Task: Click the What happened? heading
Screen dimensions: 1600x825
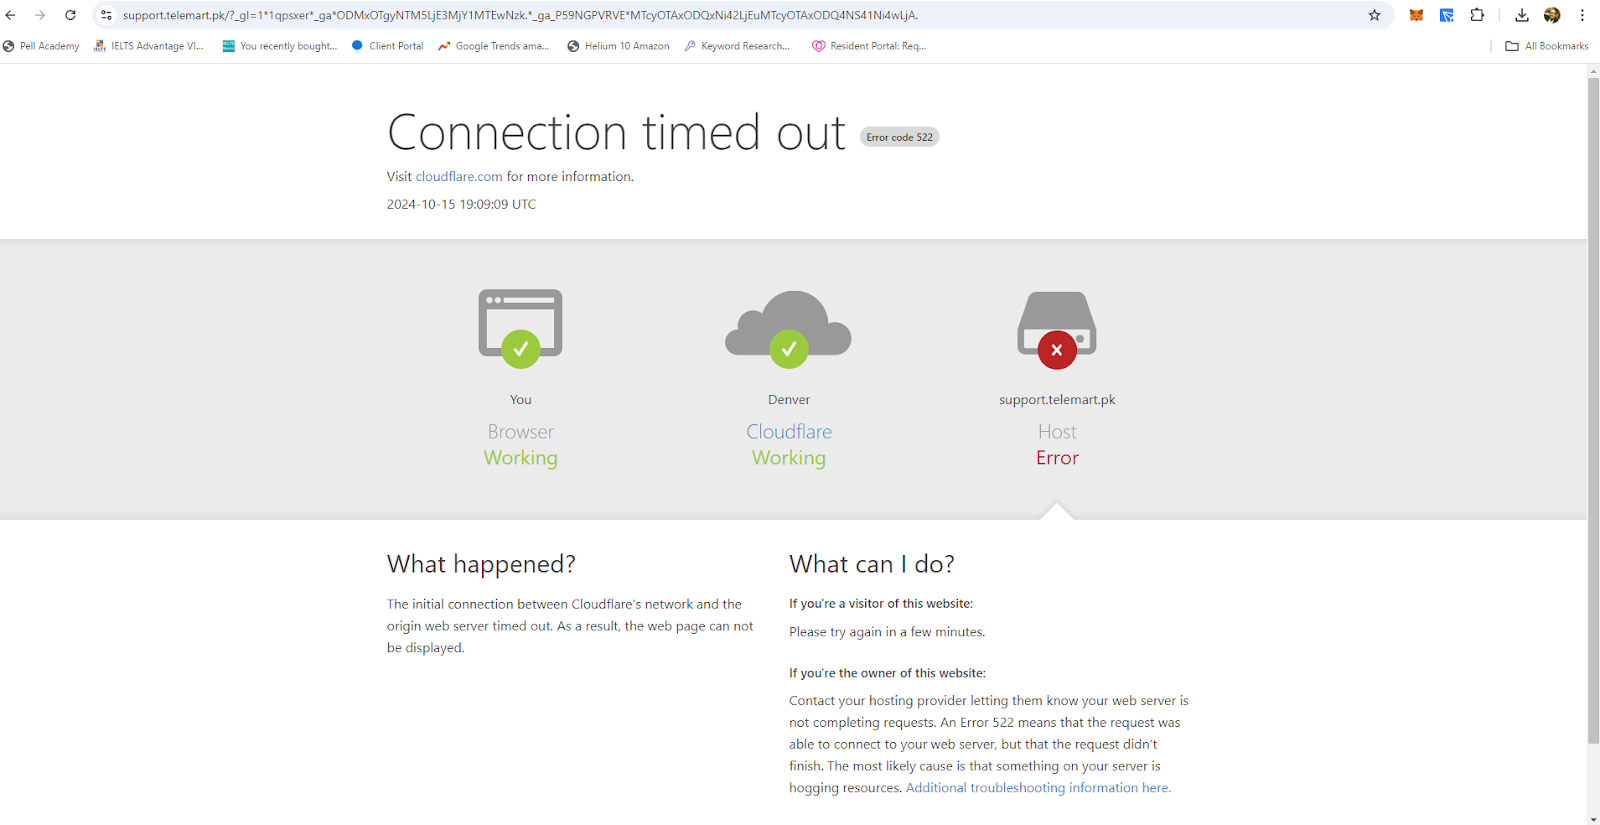Action: (481, 565)
